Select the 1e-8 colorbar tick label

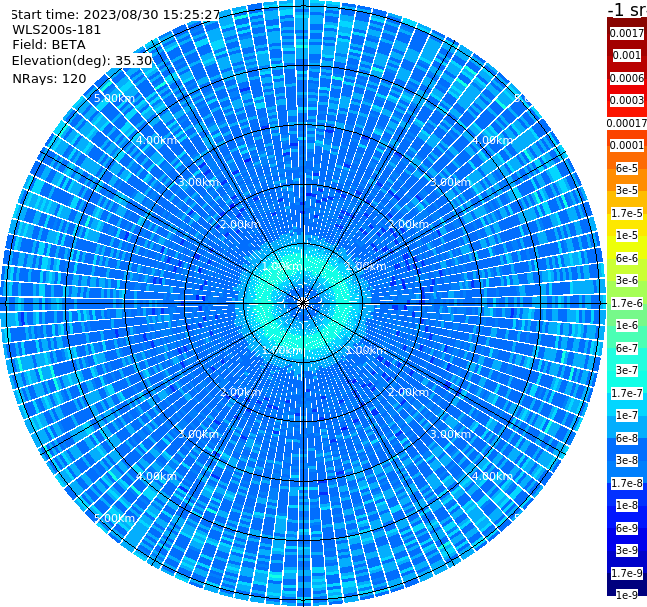click(627, 505)
